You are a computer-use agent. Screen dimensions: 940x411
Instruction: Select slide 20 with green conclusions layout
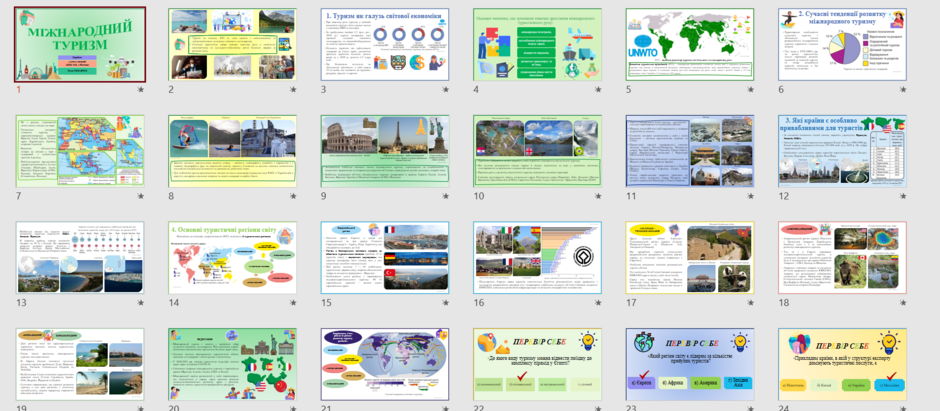(232, 364)
